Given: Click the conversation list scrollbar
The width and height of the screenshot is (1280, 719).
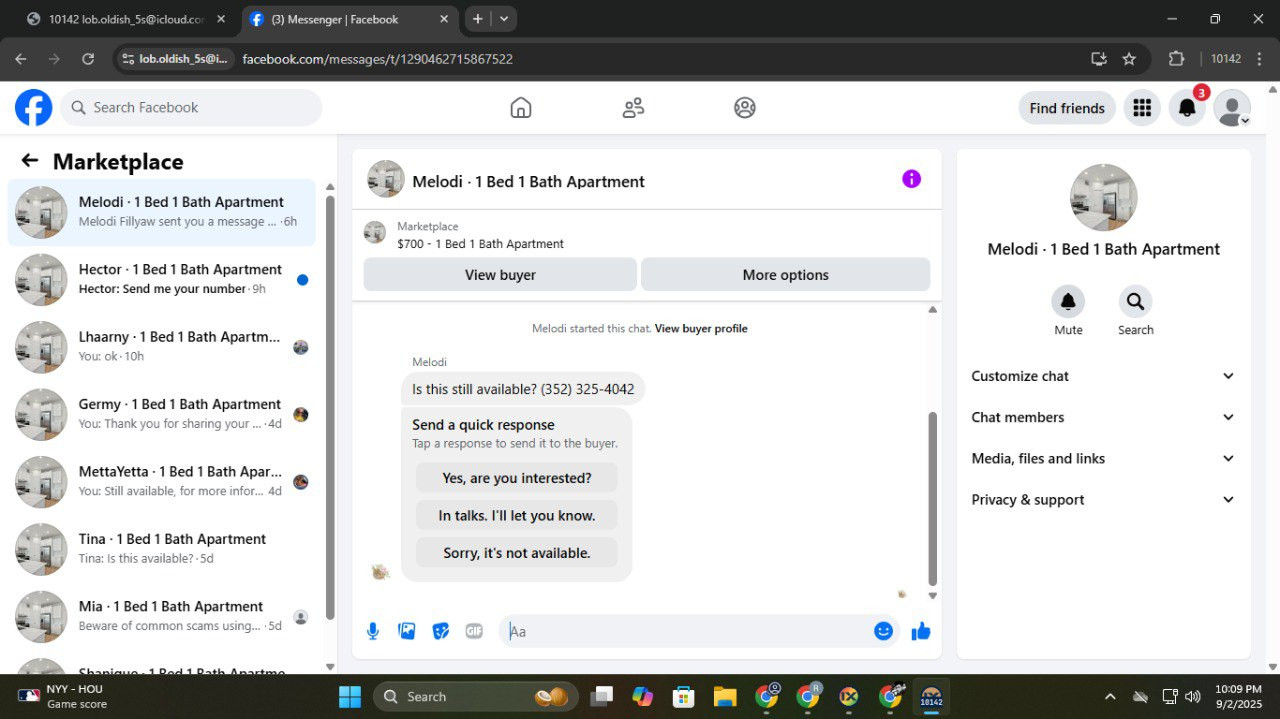Looking at the screenshot, I should (x=330, y=408).
